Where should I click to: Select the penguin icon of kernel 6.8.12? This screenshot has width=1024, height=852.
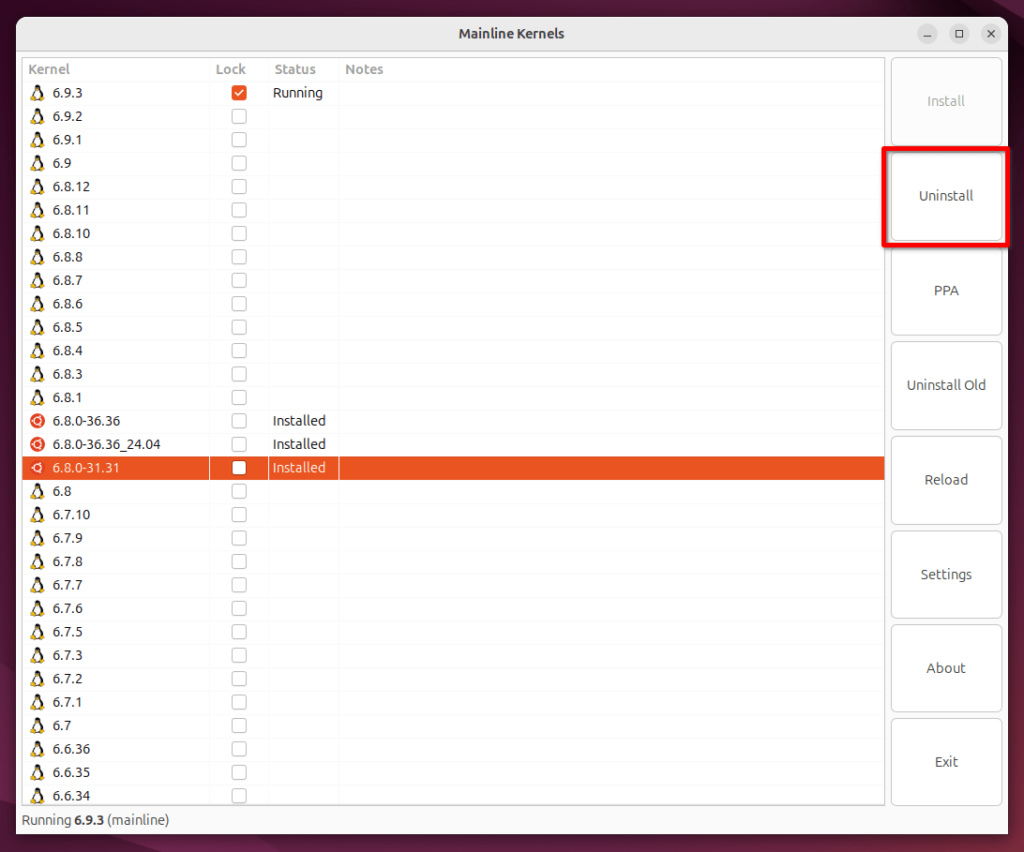click(37, 187)
